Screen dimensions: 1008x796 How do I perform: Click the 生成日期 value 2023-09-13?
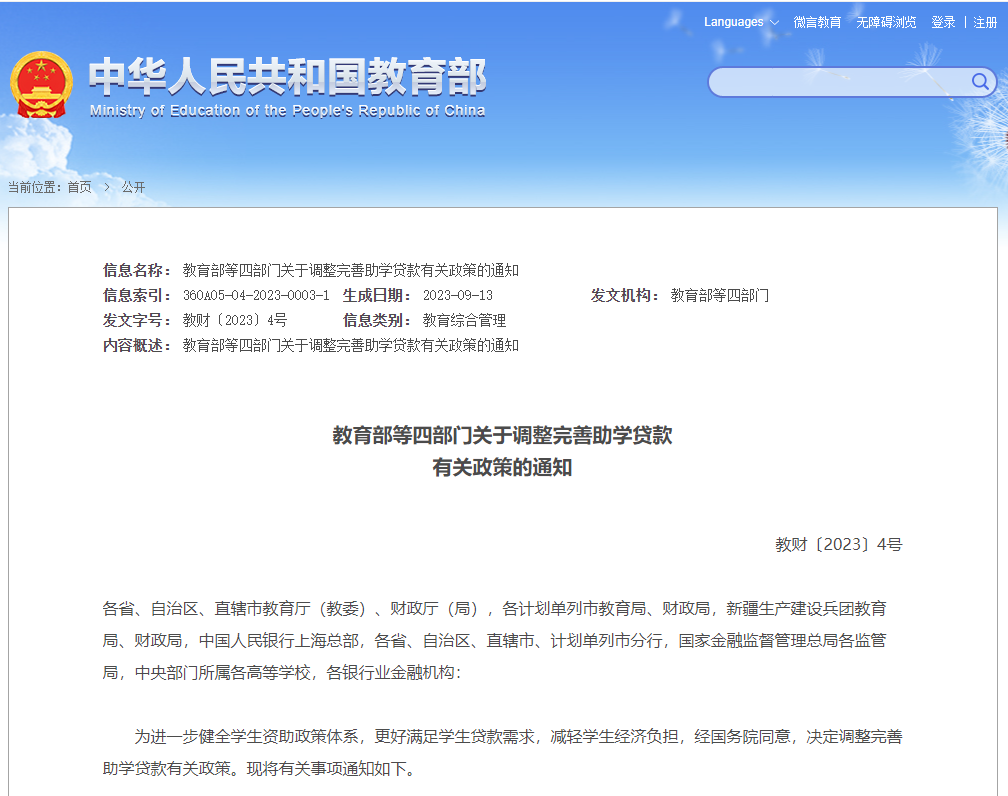(457, 296)
